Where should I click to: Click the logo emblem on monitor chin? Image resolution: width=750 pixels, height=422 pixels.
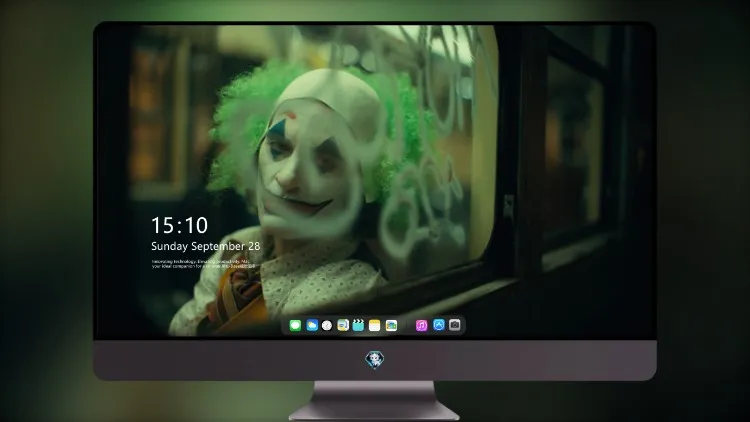point(375,360)
